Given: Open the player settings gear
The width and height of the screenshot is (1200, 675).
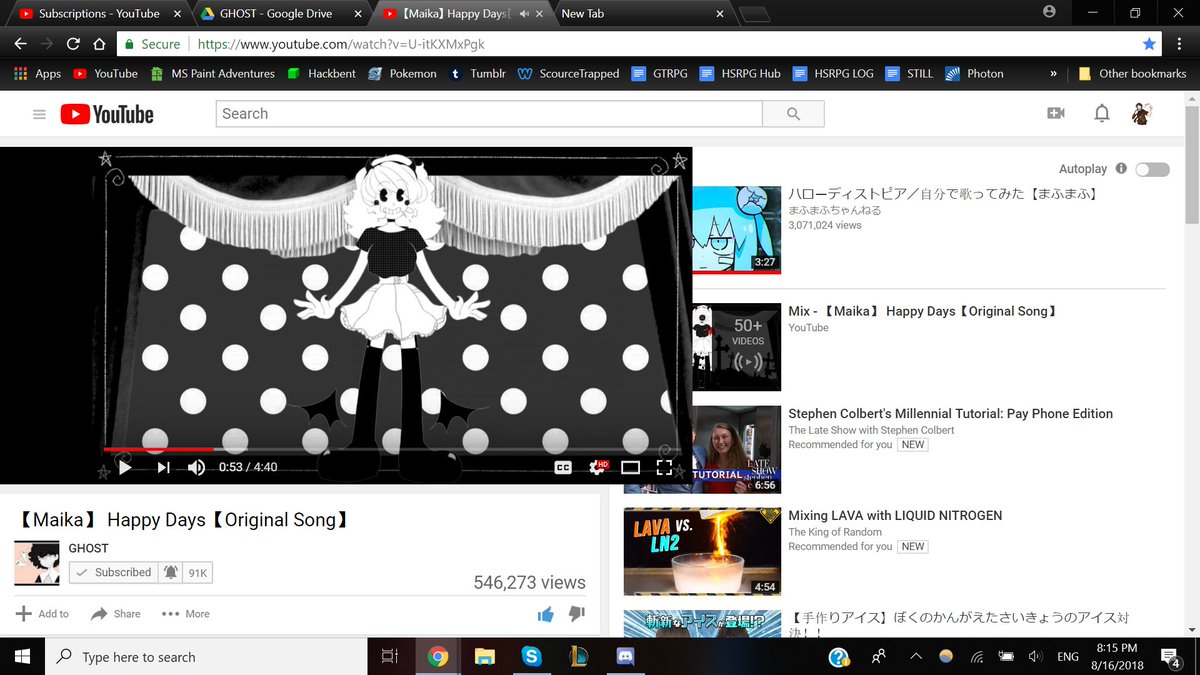Looking at the screenshot, I should [x=597, y=467].
